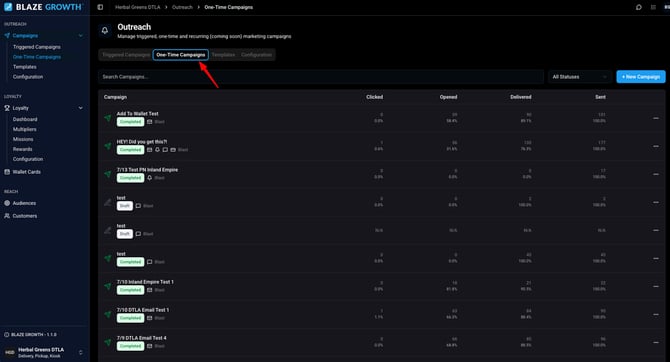Click SMS bubble icon in HEY! Did you get this?!
Image resolution: width=670 pixels, height=362 pixels.
coord(165,150)
